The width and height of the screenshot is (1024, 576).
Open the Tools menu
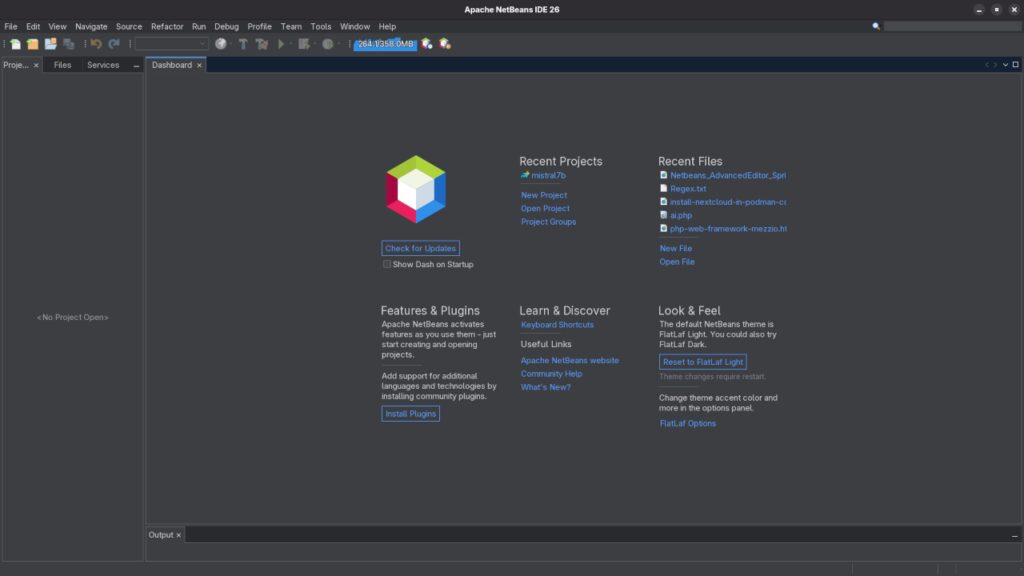pos(320,26)
